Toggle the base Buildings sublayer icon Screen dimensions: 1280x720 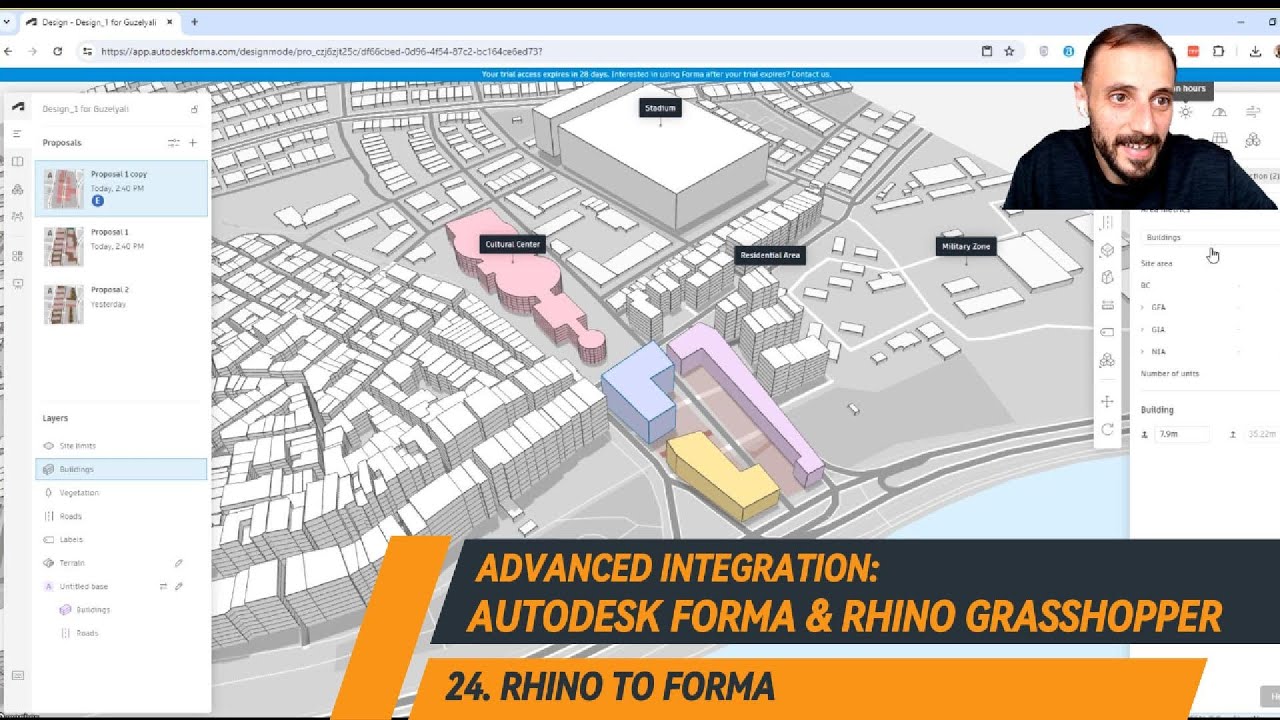[66, 609]
